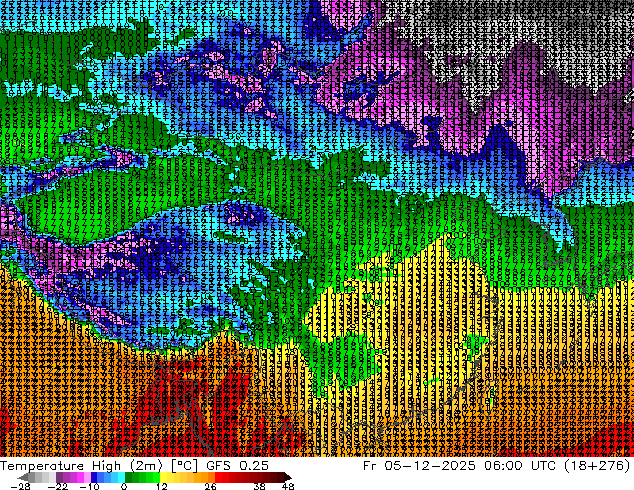Click the '-22' legend label

click(x=58, y=486)
